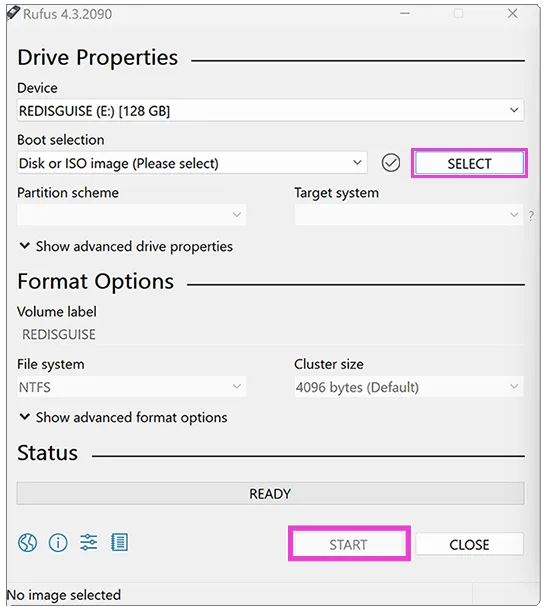
Task: Open the Partition scheme dropdown
Action: coord(131,215)
